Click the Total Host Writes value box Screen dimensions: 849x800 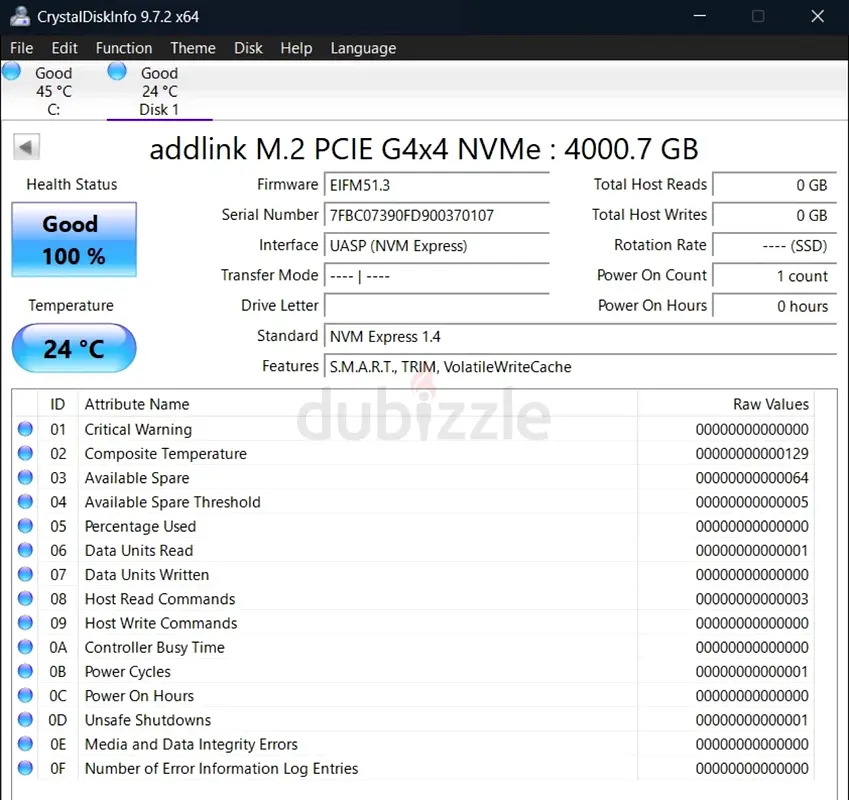pyautogui.click(x=775, y=215)
